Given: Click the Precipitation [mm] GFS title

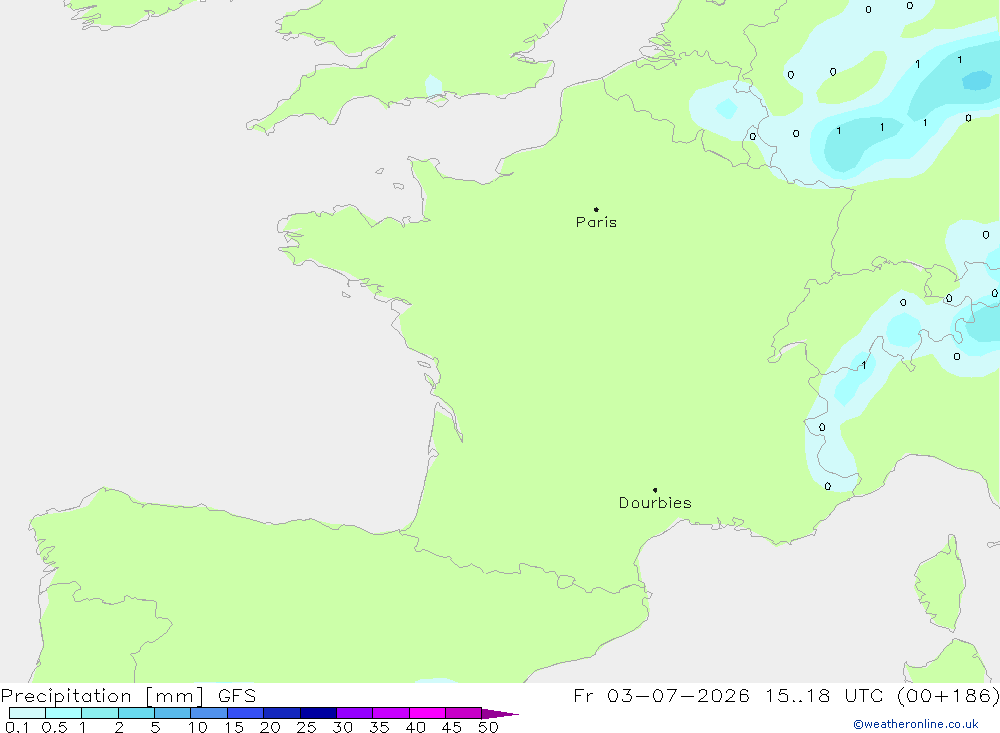Looking at the screenshot, I should 128,695.
